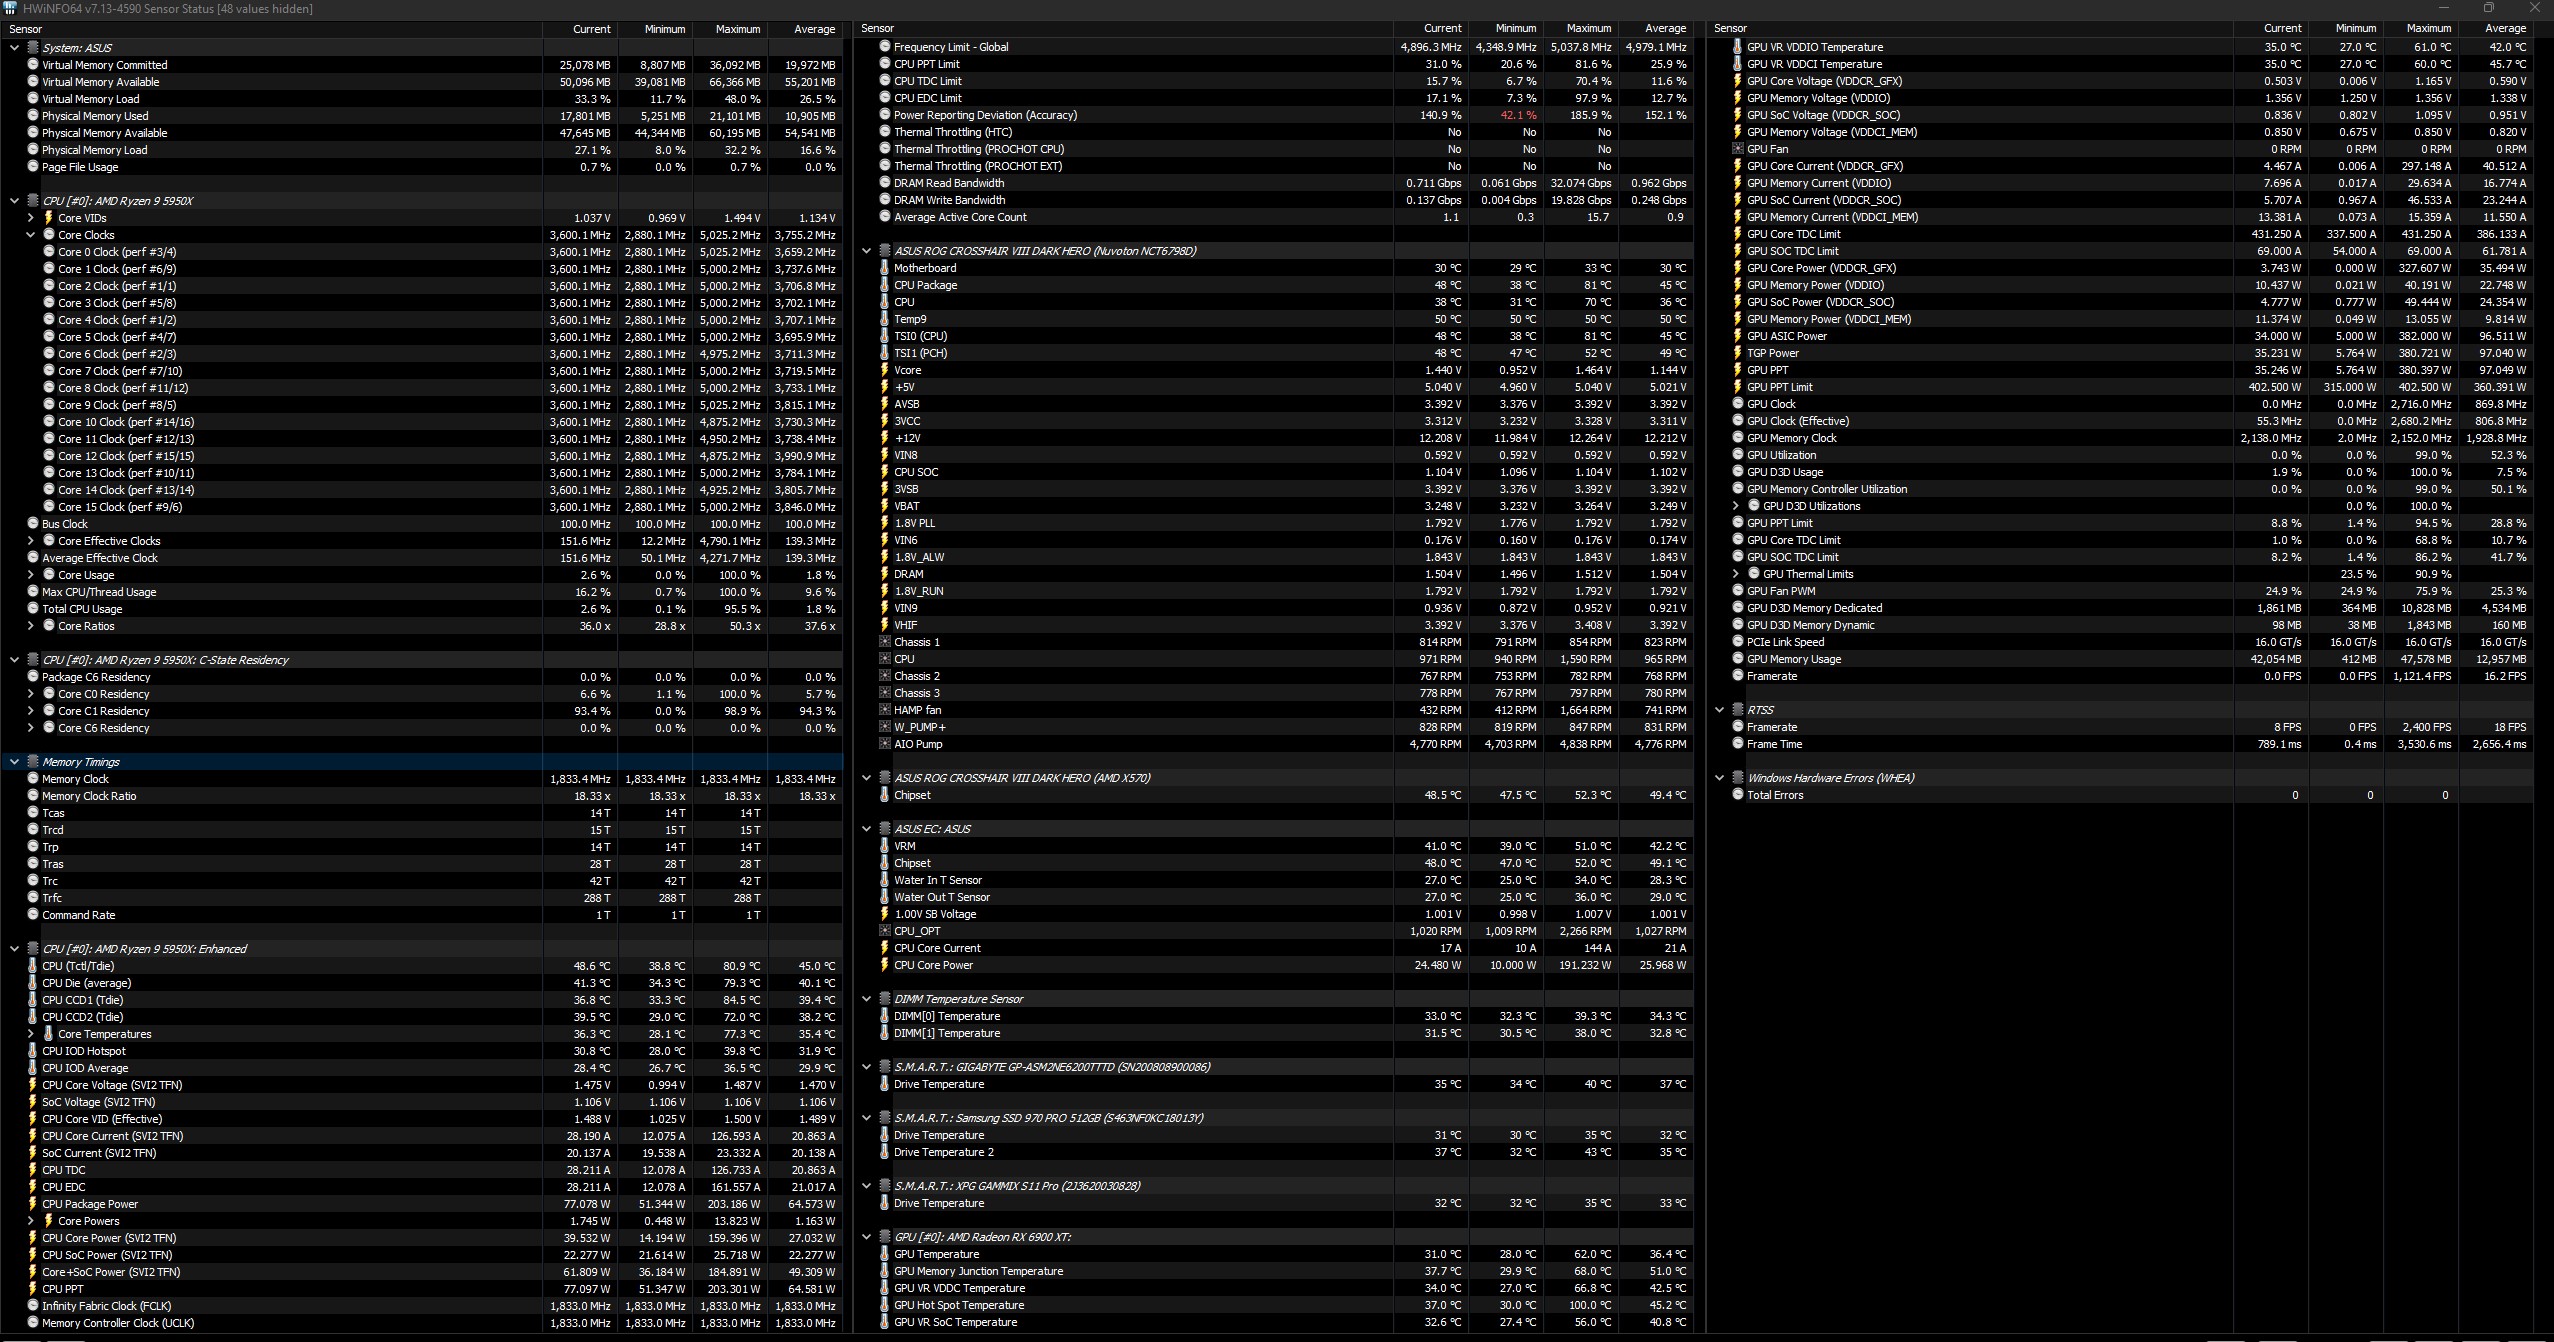Image resolution: width=2554 pixels, height=1342 pixels.
Task: Expand the Core Temperatures node
Action: point(30,1034)
